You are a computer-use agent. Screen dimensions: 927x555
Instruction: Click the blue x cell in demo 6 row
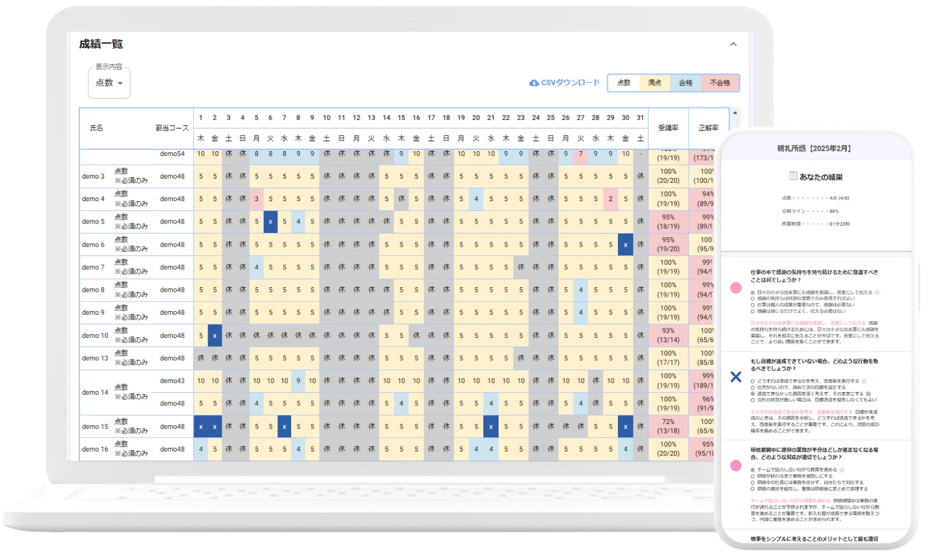(x=625, y=244)
